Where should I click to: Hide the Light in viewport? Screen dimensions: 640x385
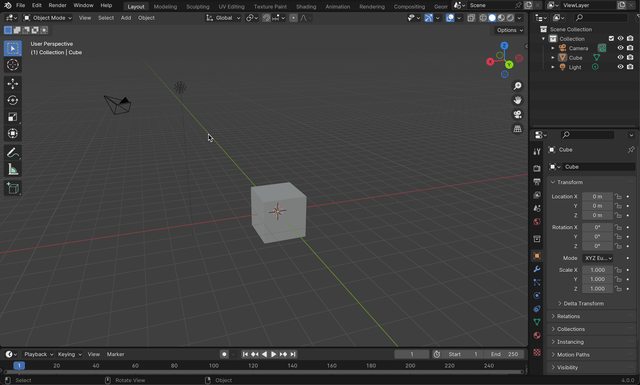(x=620, y=67)
